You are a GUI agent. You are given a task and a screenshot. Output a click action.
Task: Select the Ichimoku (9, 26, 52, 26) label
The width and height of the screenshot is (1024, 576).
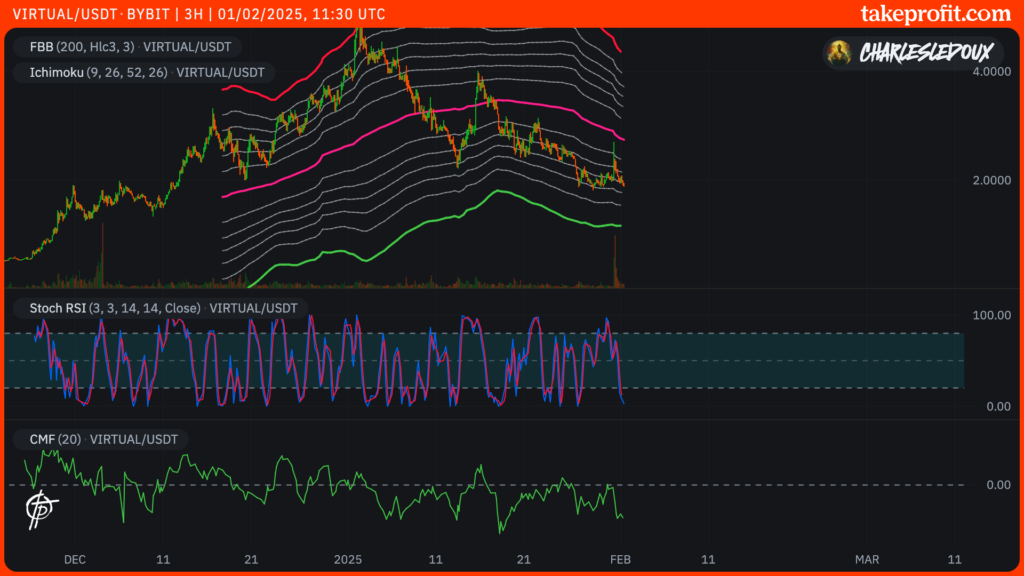(x=131, y=72)
